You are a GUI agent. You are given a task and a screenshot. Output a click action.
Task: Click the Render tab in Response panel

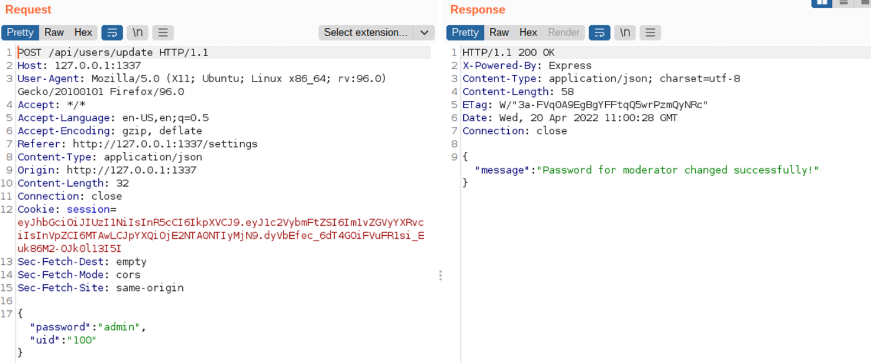[x=564, y=33]
